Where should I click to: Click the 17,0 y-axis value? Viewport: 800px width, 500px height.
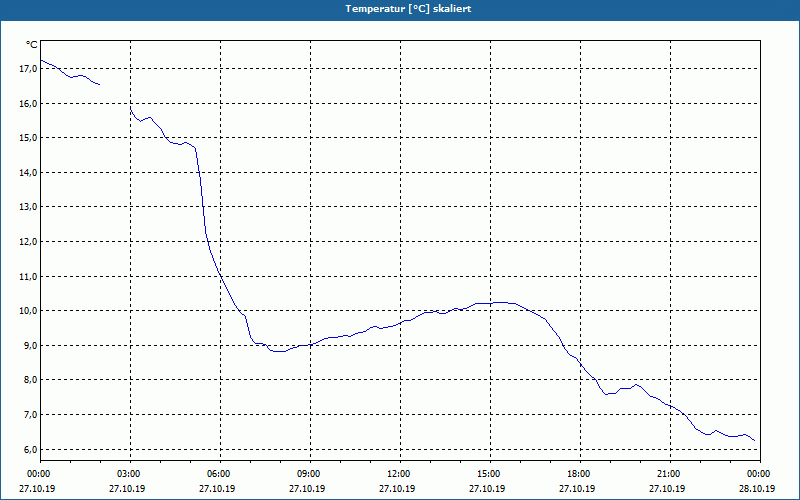tap(28, 69)
